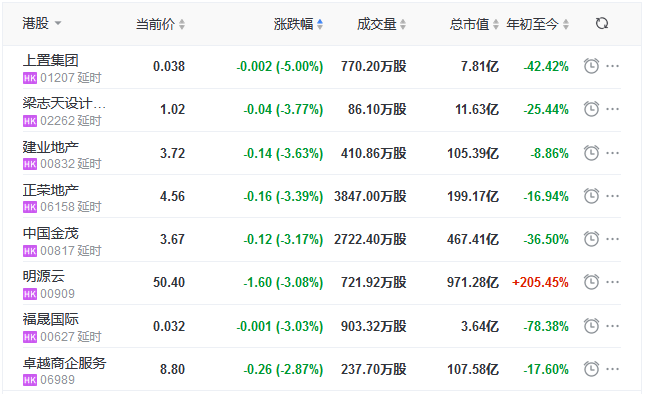Open 明源云 stock page
The image size is (646, 394).
(44, 276)
